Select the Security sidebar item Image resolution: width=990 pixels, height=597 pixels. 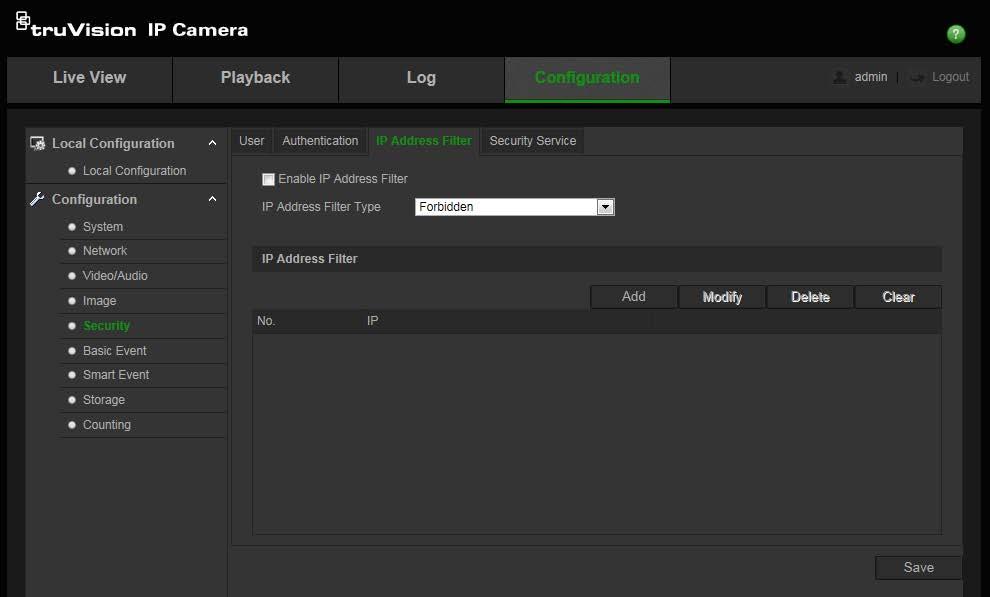coord(106,326)
